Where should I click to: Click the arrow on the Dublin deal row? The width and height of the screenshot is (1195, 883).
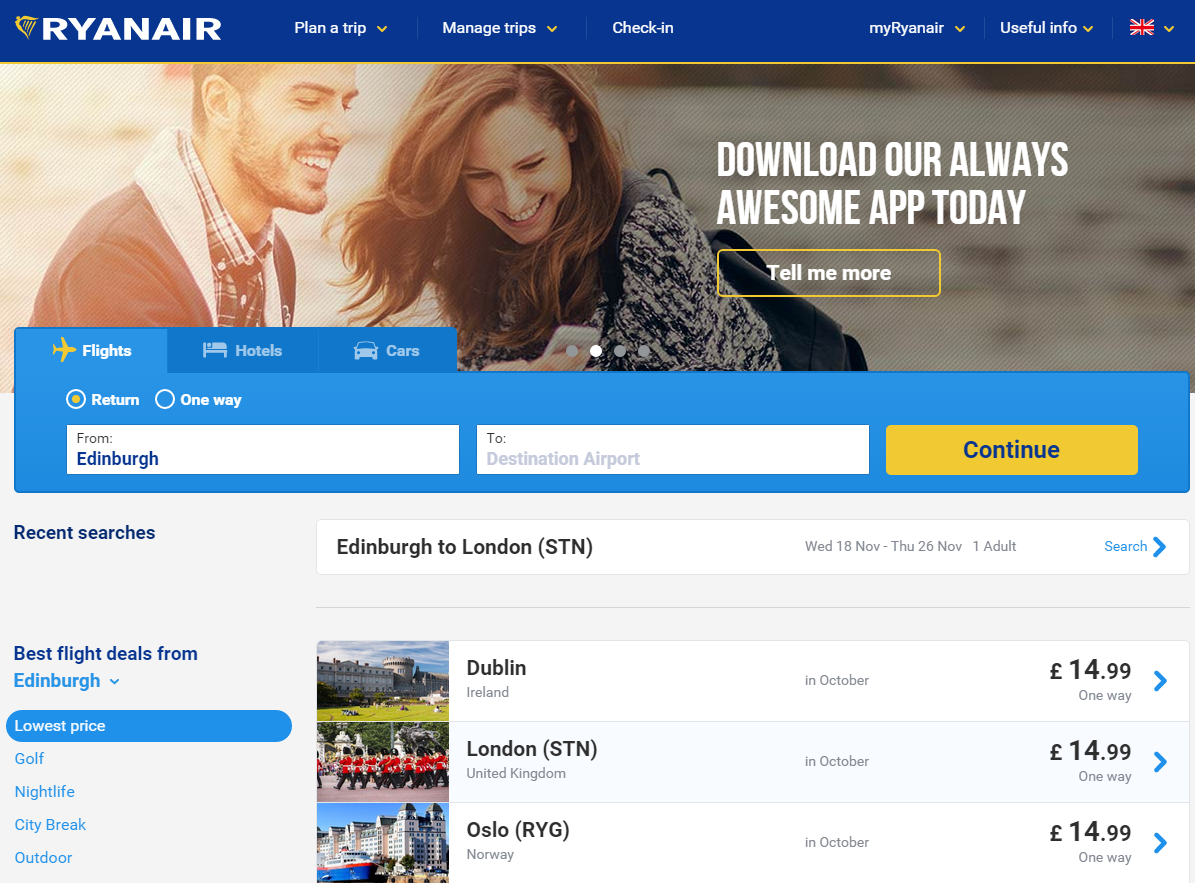(x=1160, y=680)
